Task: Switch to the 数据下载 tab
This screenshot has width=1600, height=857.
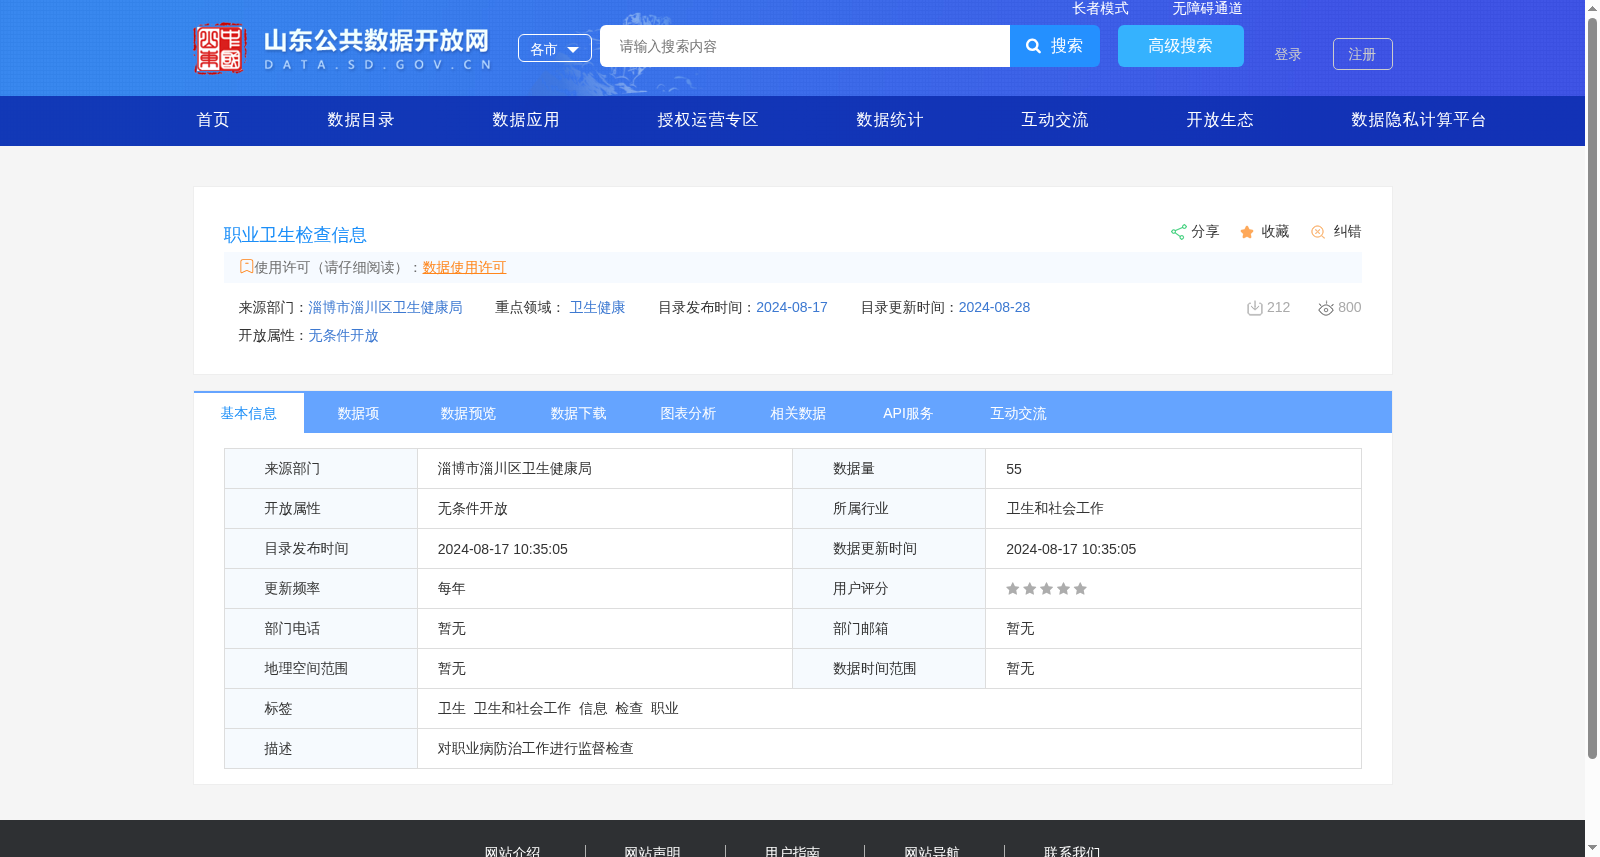Action: point(579,413)
